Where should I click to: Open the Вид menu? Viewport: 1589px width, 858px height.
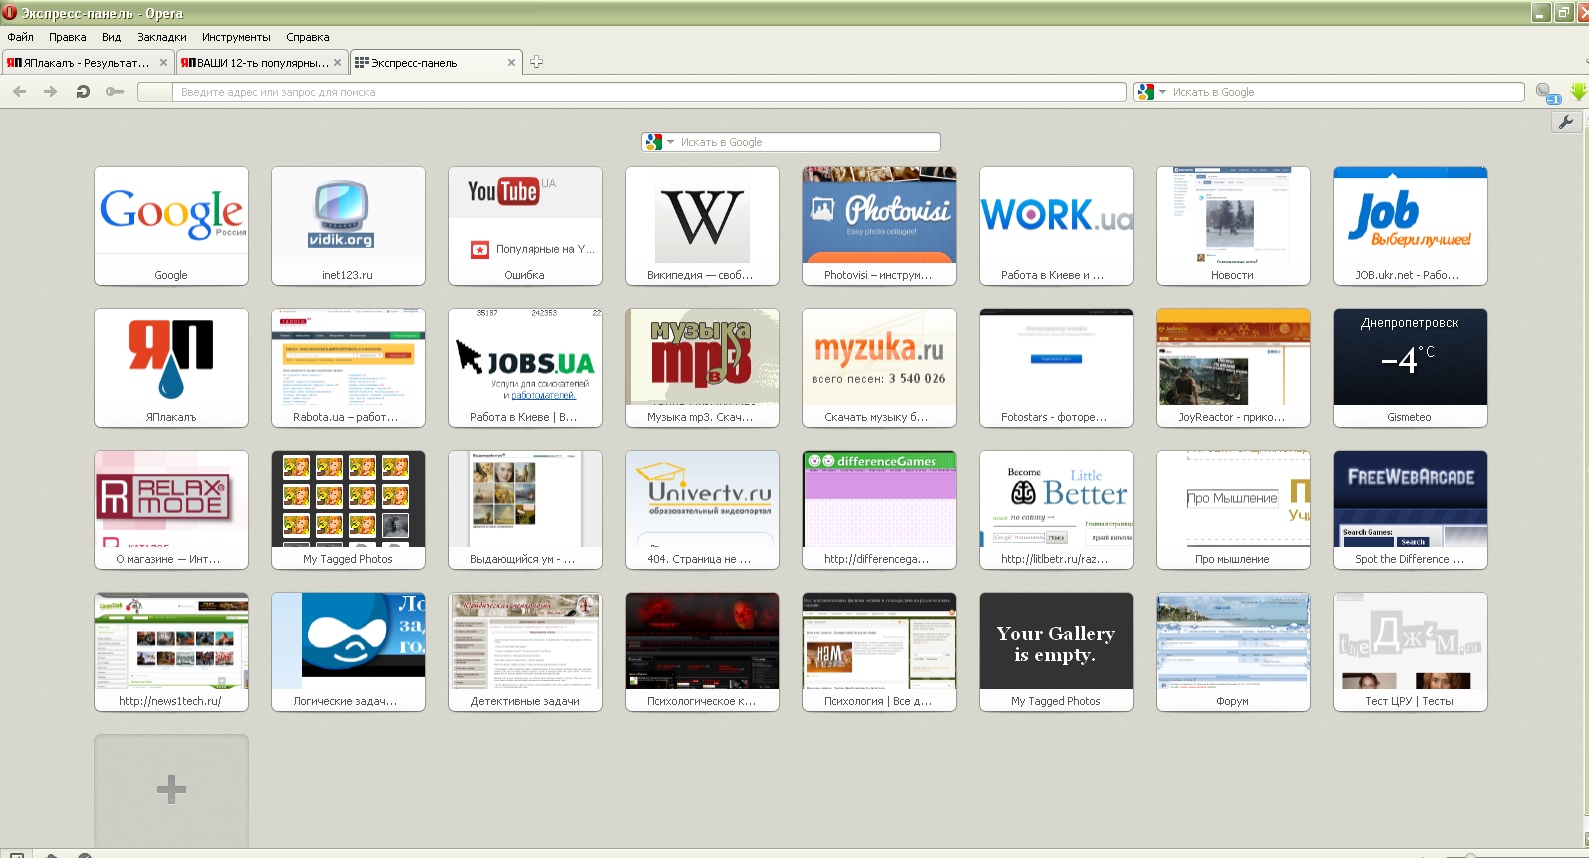(111, 37)
